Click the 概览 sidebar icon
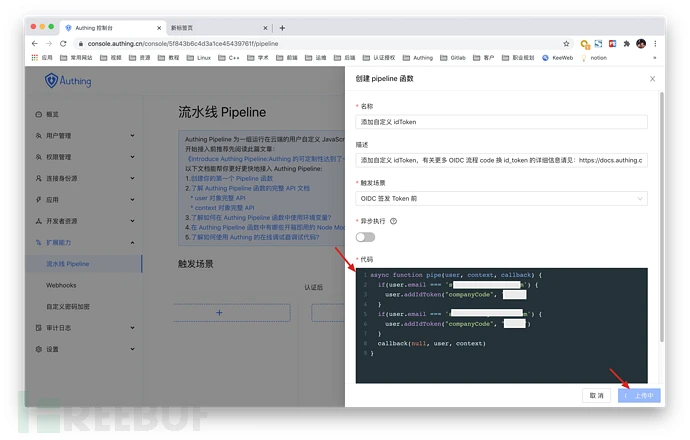Image resolution: width=690 pixels, height=440 pixels. [x=39, y=114]
